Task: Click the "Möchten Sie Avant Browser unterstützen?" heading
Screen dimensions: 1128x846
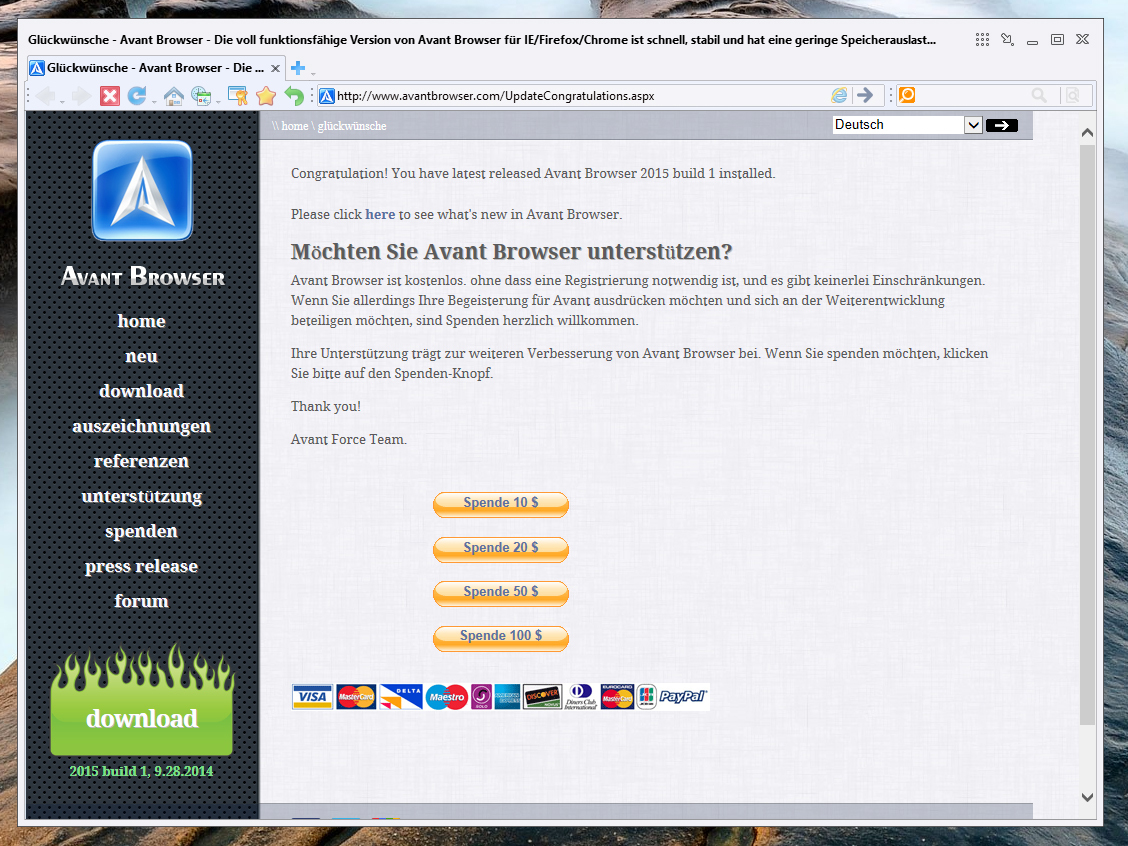Action: (511, 252)
